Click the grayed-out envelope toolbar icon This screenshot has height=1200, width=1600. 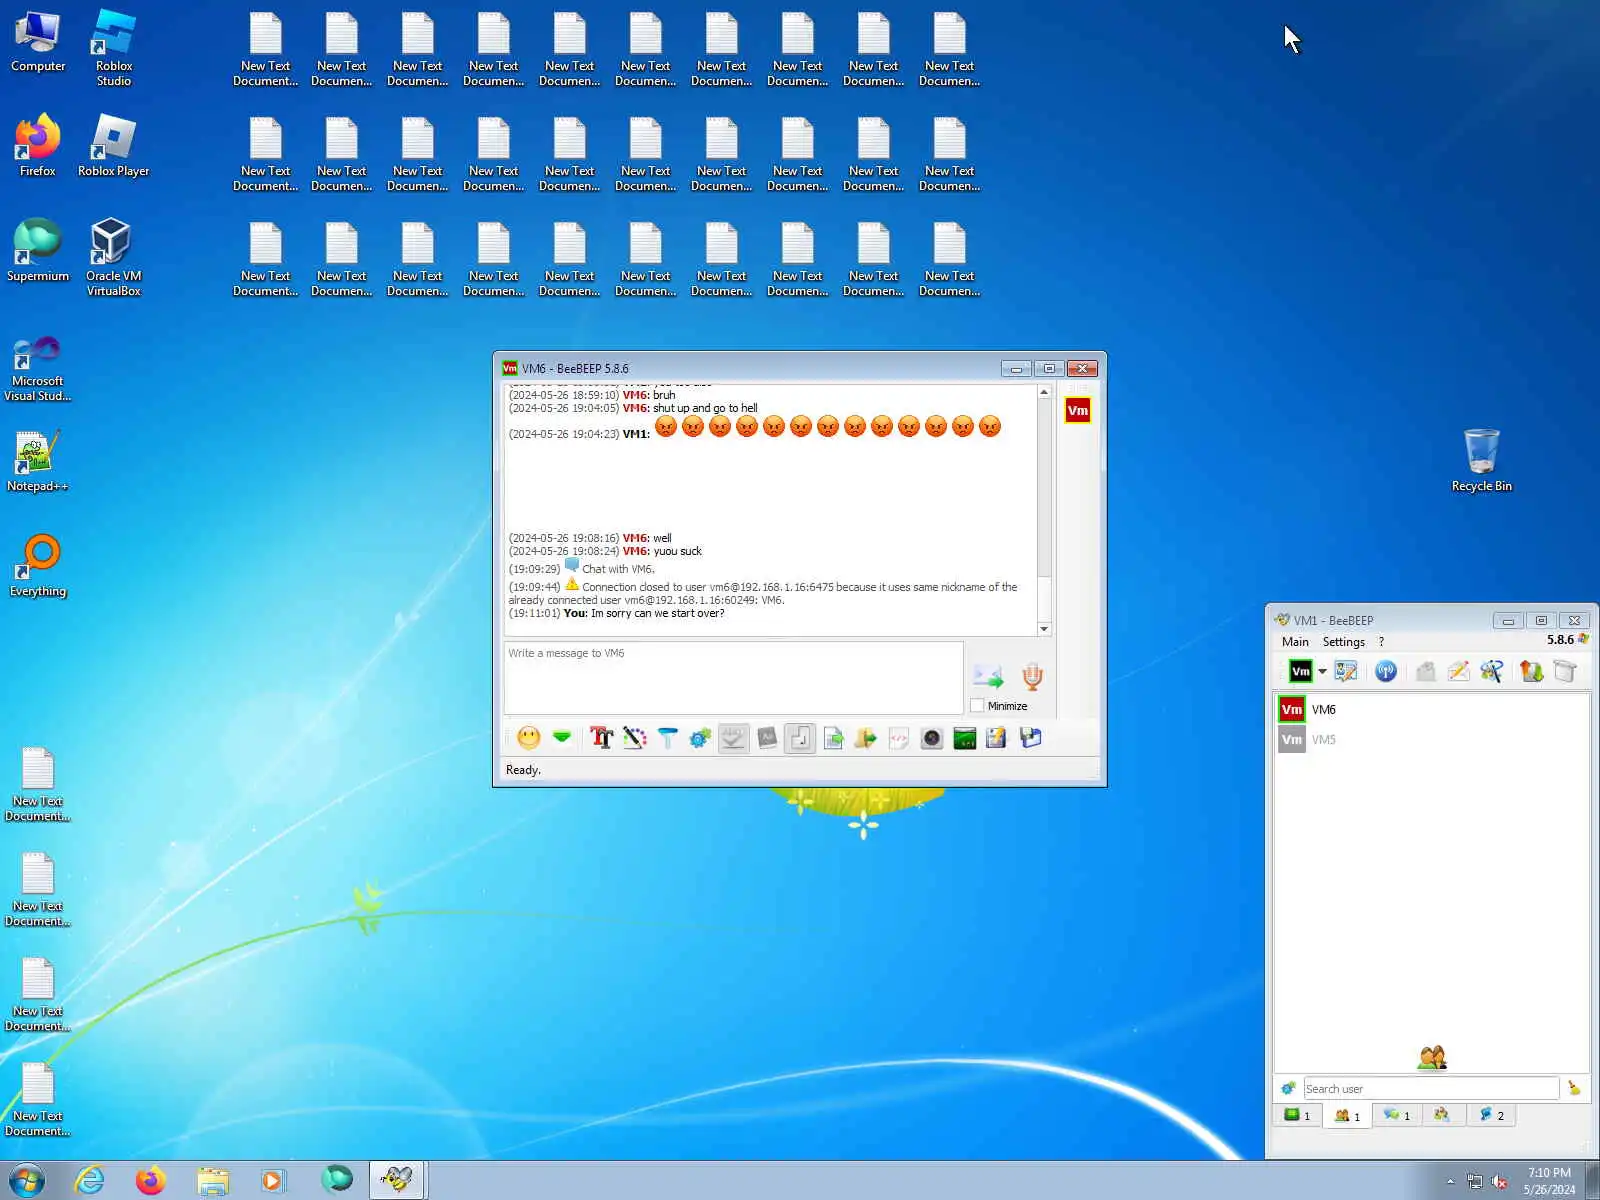(1426, 671)
